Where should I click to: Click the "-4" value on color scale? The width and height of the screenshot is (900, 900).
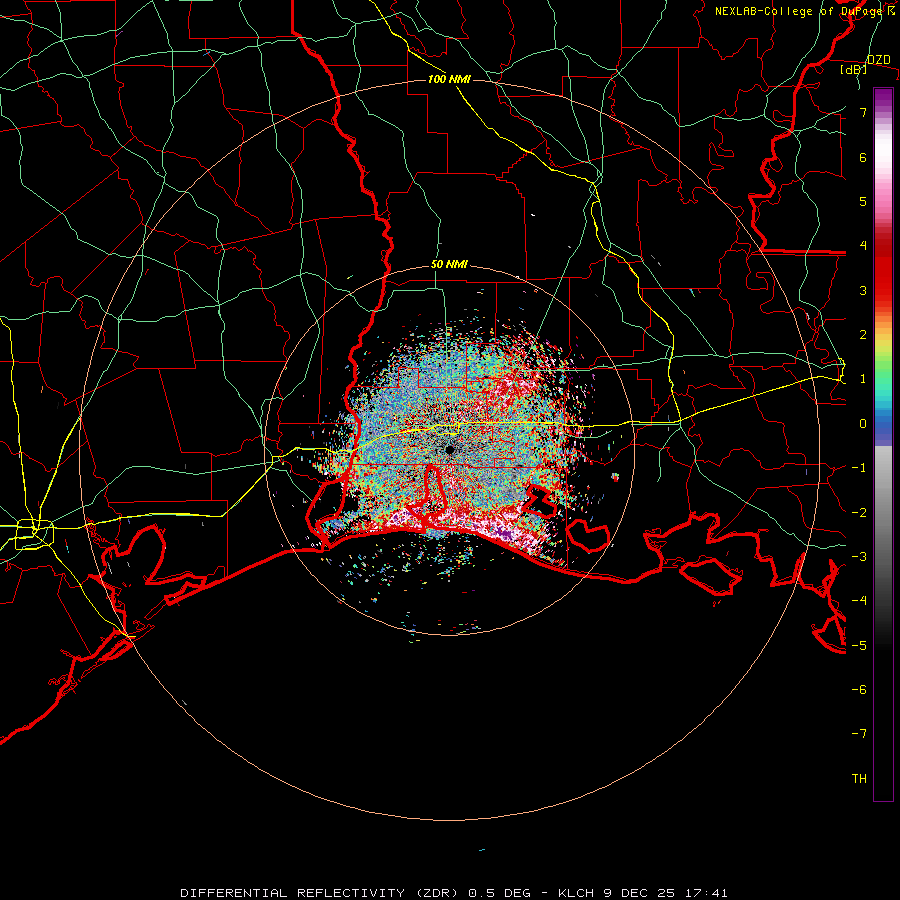point(859,601)
